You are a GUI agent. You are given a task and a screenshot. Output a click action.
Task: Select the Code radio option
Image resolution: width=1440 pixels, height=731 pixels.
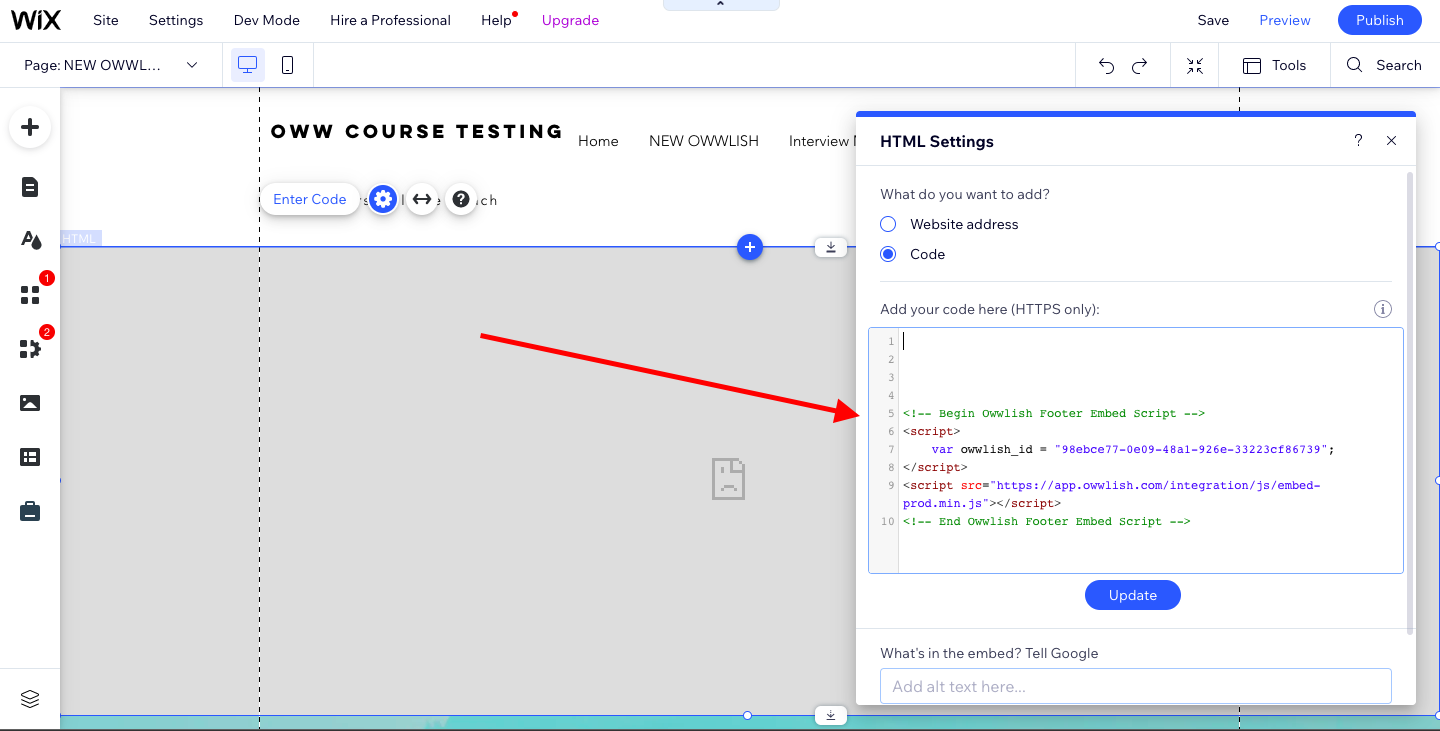888,254
